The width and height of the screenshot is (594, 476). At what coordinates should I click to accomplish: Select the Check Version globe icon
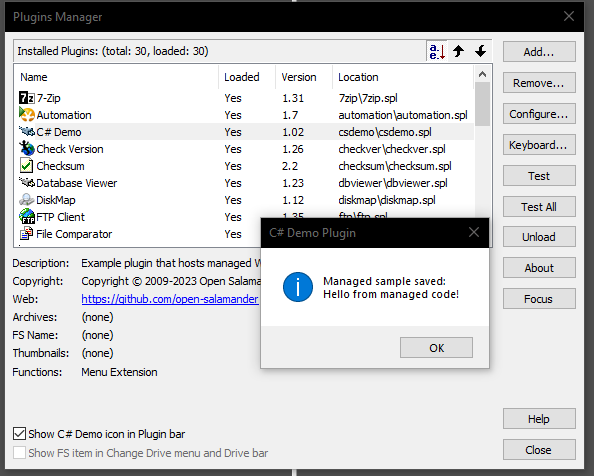pyautogui.click(x=27, y=149)
